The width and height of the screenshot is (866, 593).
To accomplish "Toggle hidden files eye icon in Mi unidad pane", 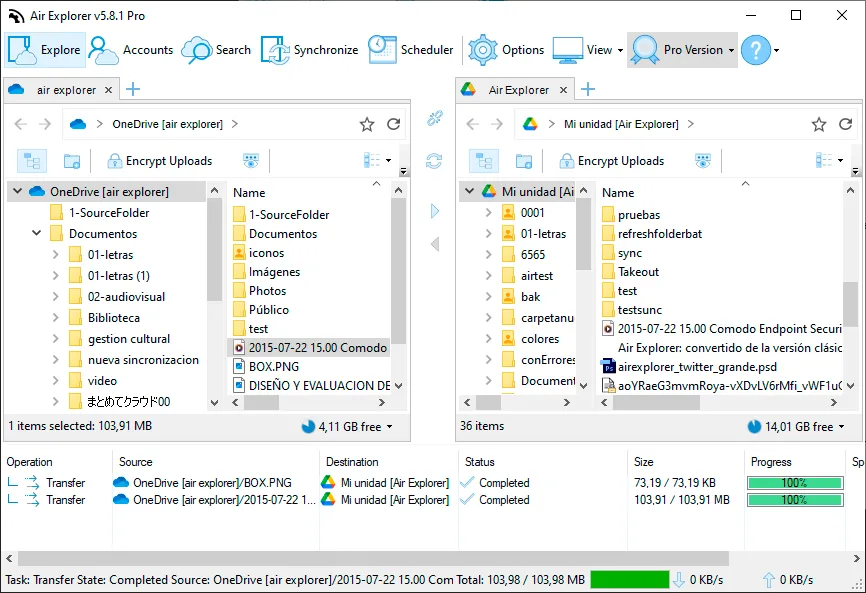I will 703,161.
